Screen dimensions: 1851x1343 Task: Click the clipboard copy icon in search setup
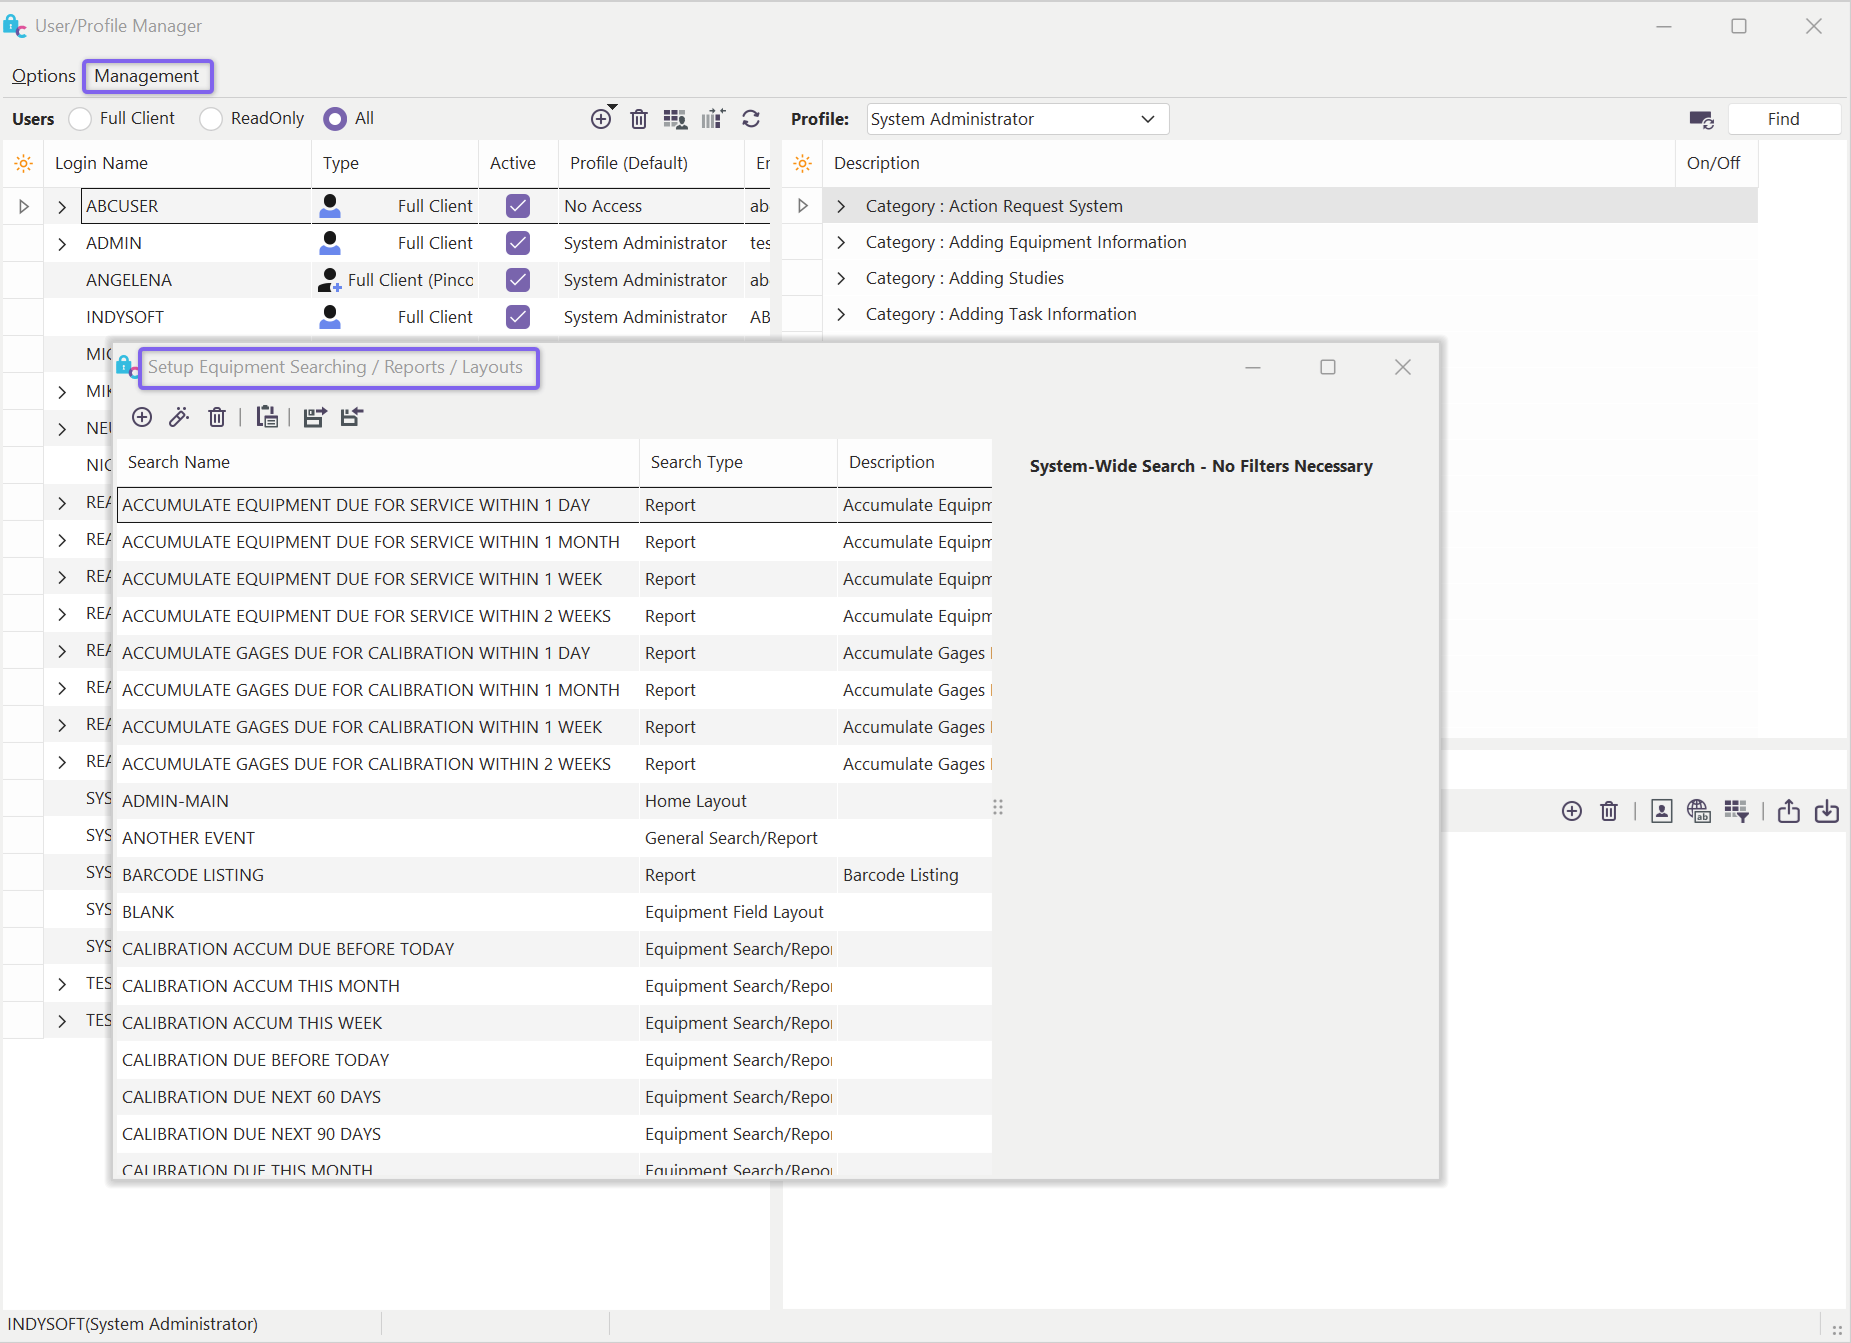266,417
